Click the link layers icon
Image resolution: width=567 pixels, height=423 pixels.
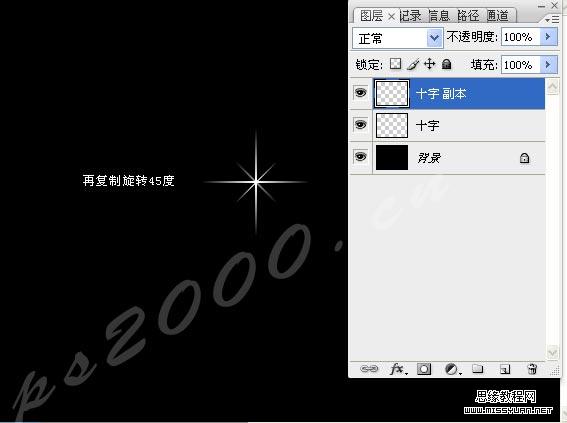(x=369, y=369)
